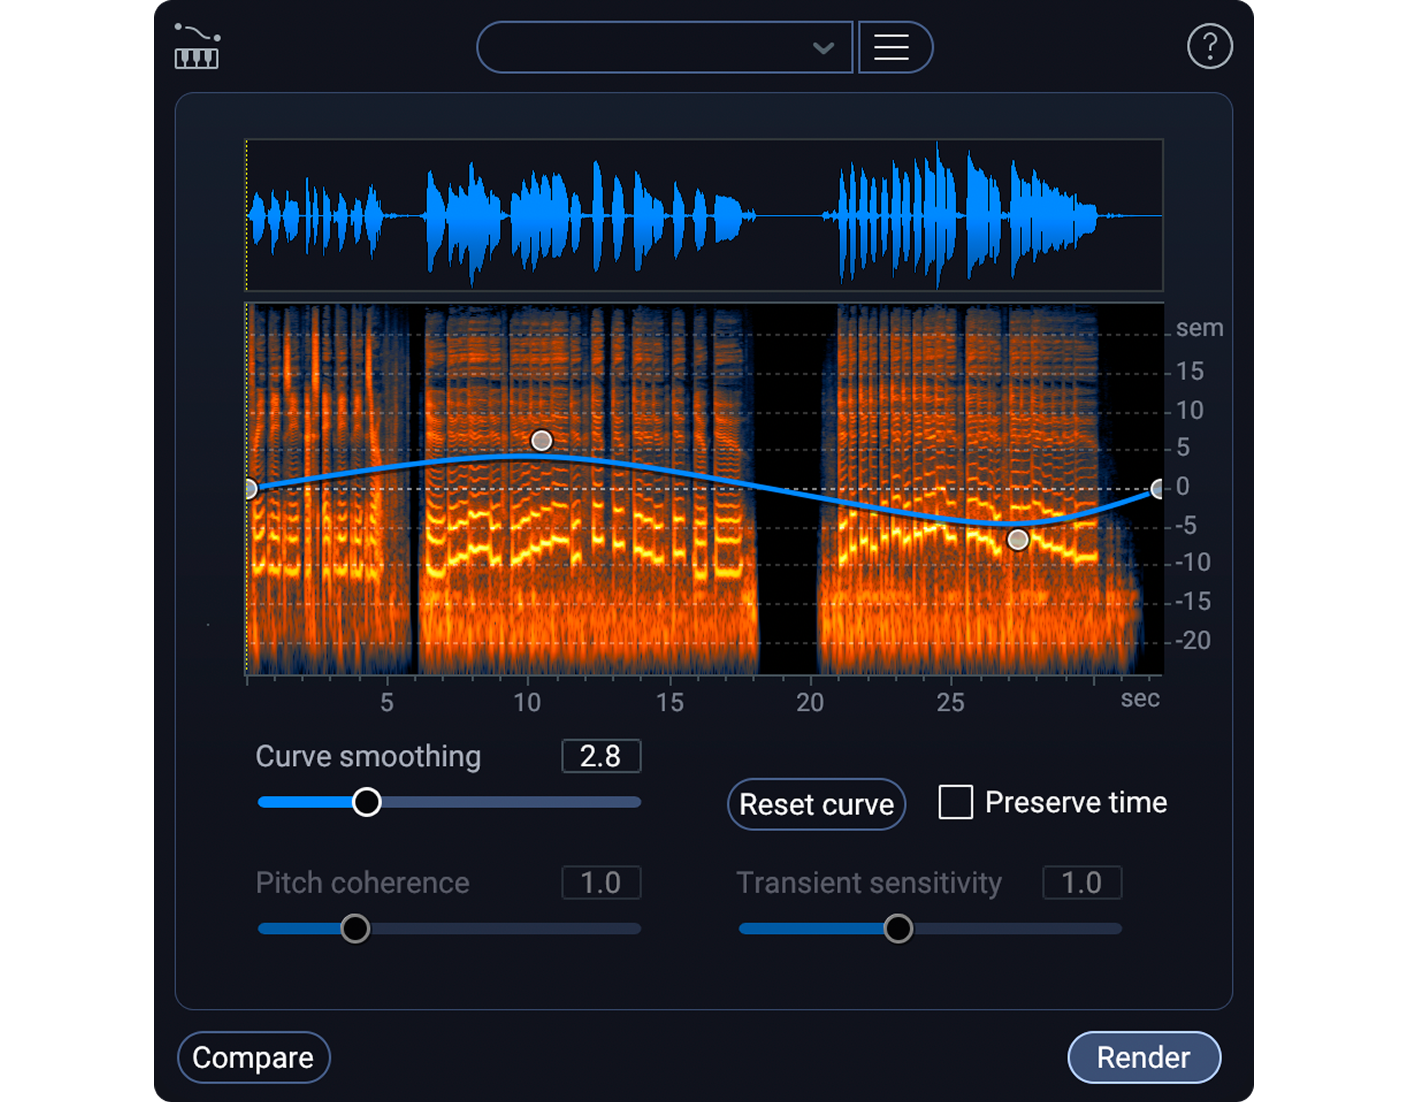Click the Transient sensitivity slider handle

(x=897, y=928)
